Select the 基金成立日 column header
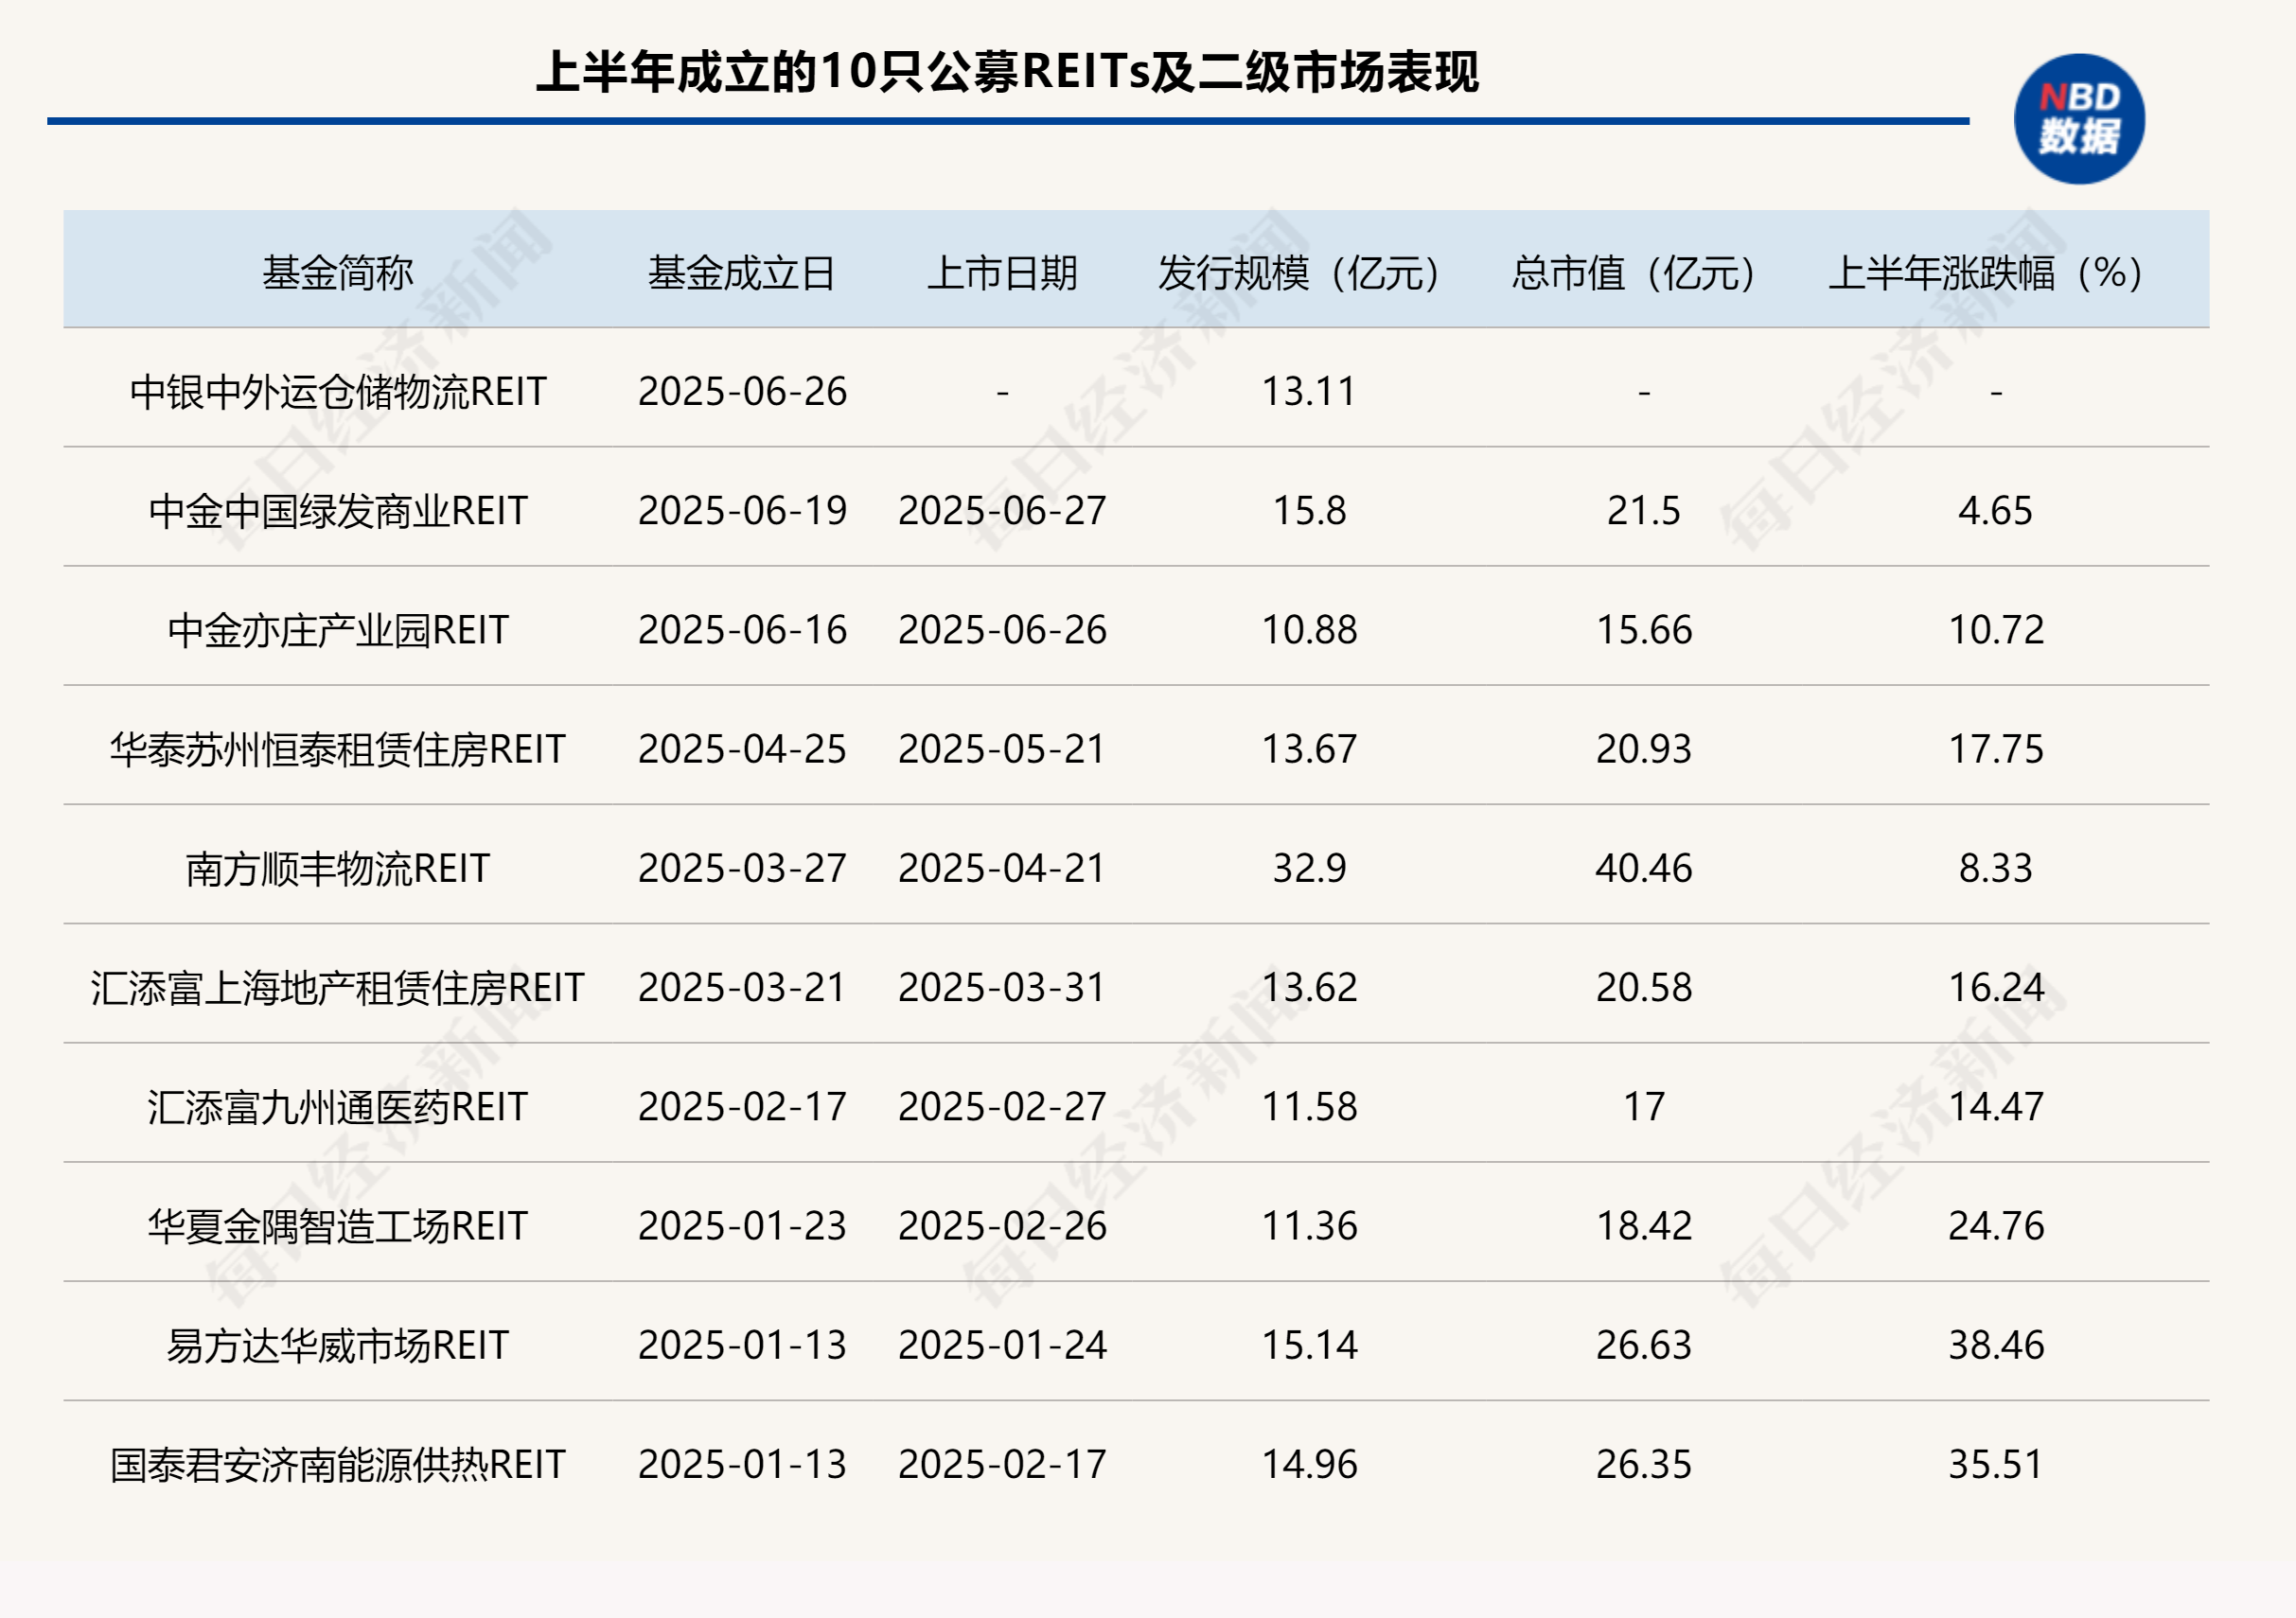Screen dimensions: 2296x1618 [742, 272]
